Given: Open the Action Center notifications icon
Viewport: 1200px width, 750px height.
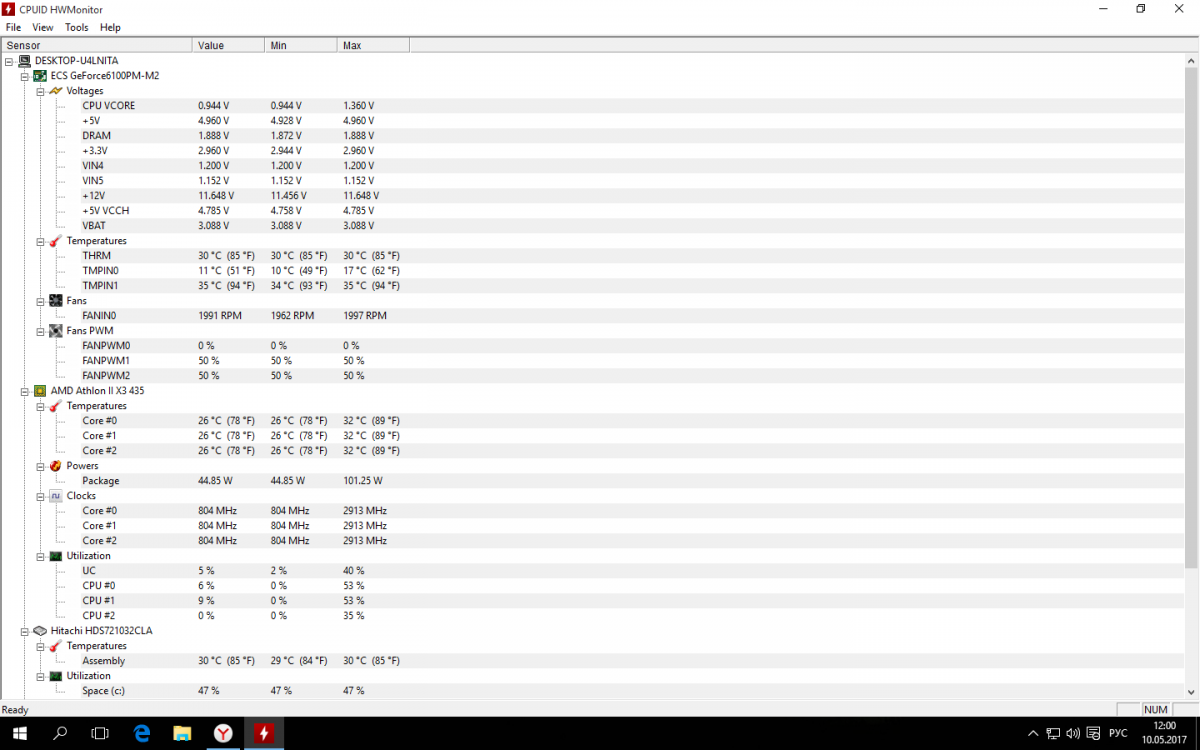Looking at the screenshot, I should tap(1095, 734).
